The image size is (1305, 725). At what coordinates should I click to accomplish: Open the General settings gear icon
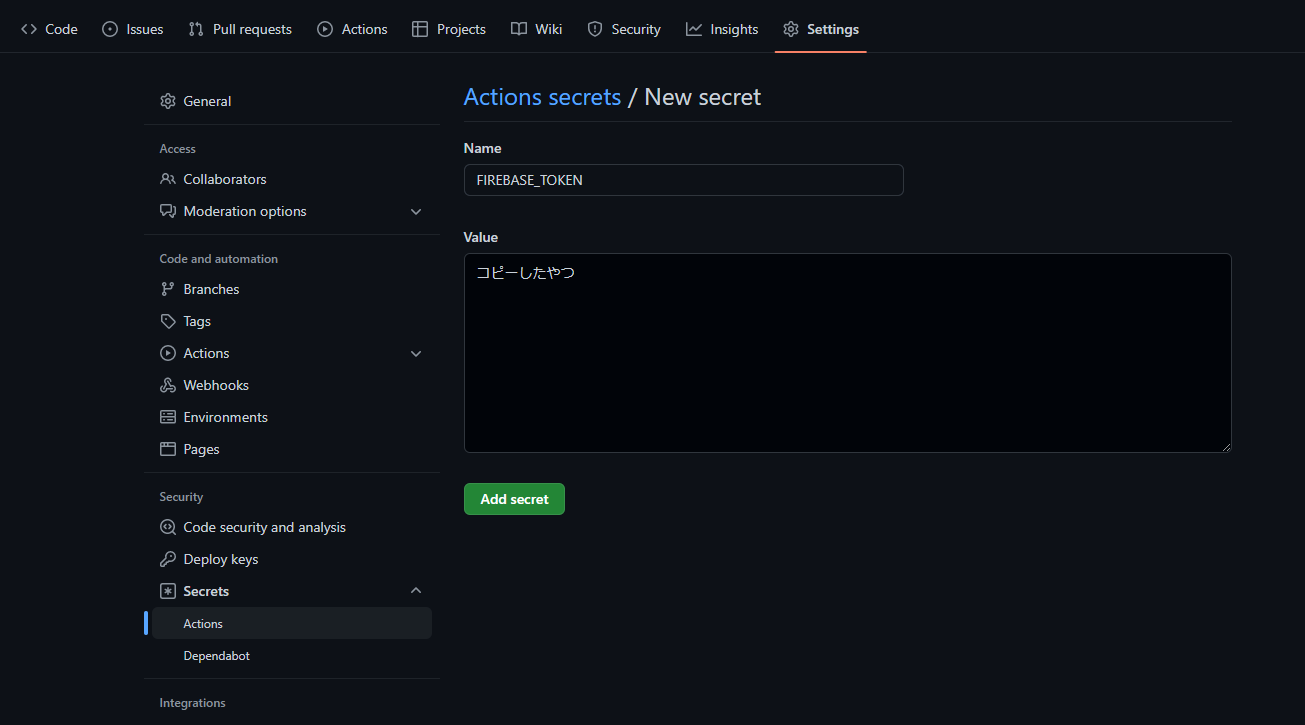[x=168, y=101]
